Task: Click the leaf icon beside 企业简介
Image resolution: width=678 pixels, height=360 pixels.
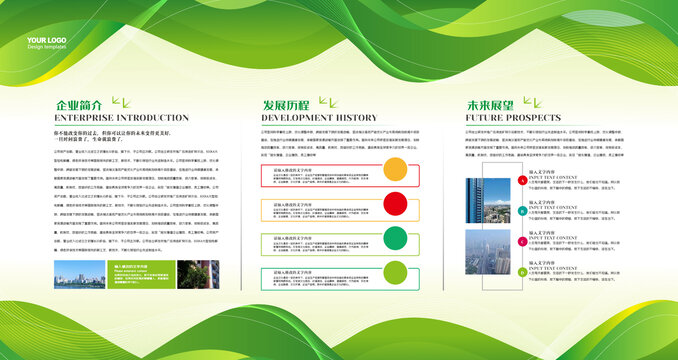Action: coord(121,102)
